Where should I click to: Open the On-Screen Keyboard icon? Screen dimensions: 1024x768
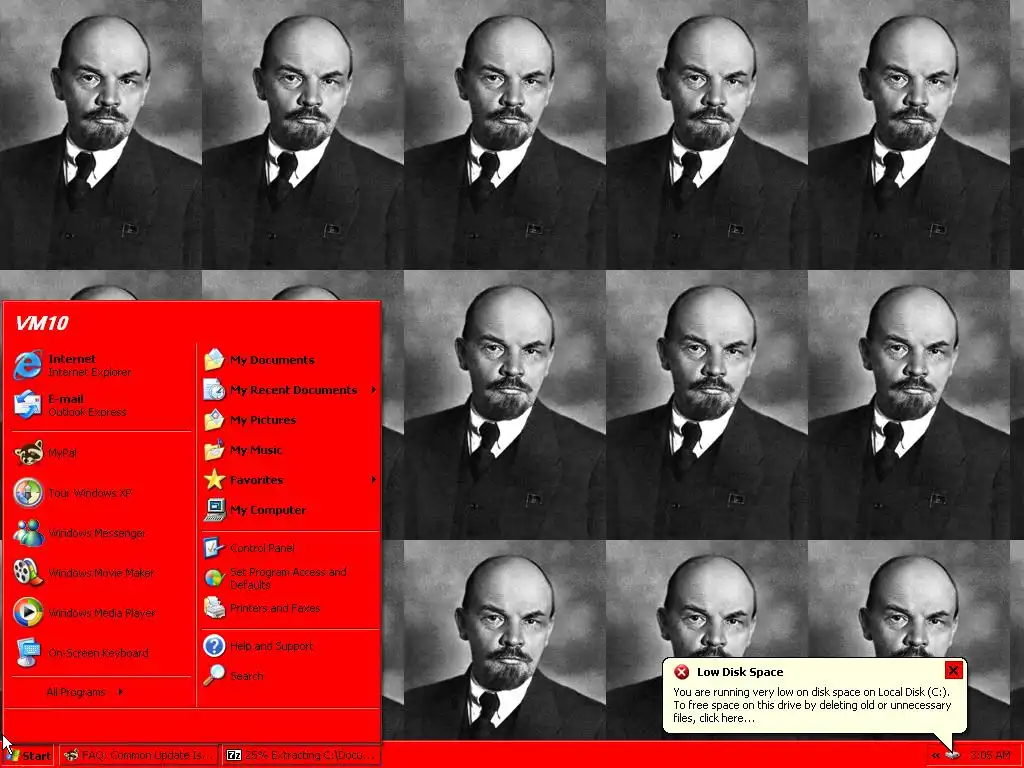click(x=27, y=652)
